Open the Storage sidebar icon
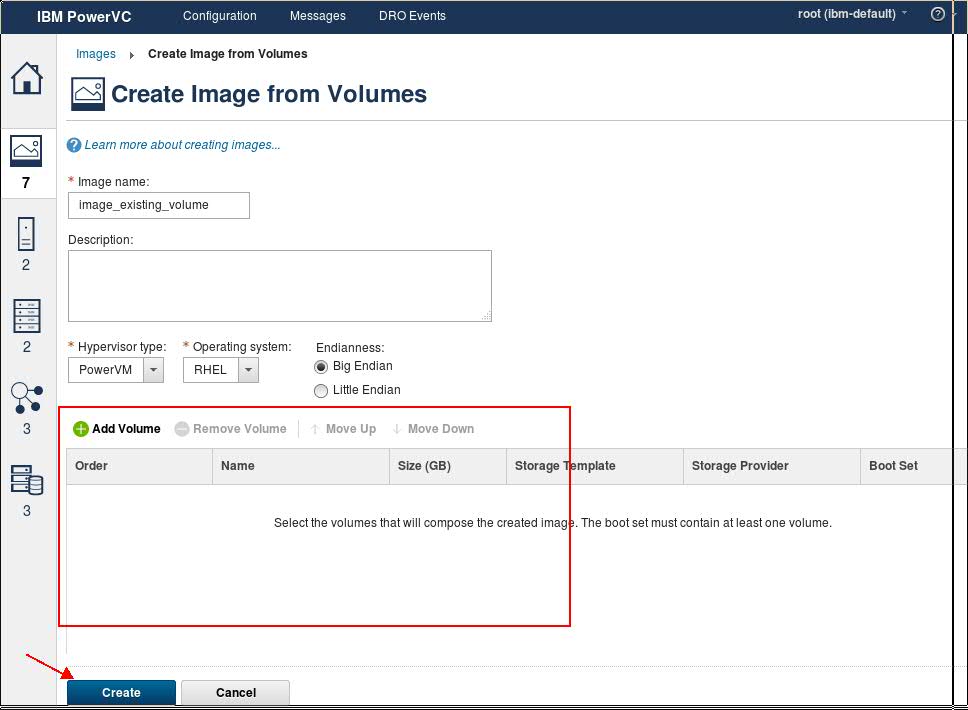 point(27,480)
